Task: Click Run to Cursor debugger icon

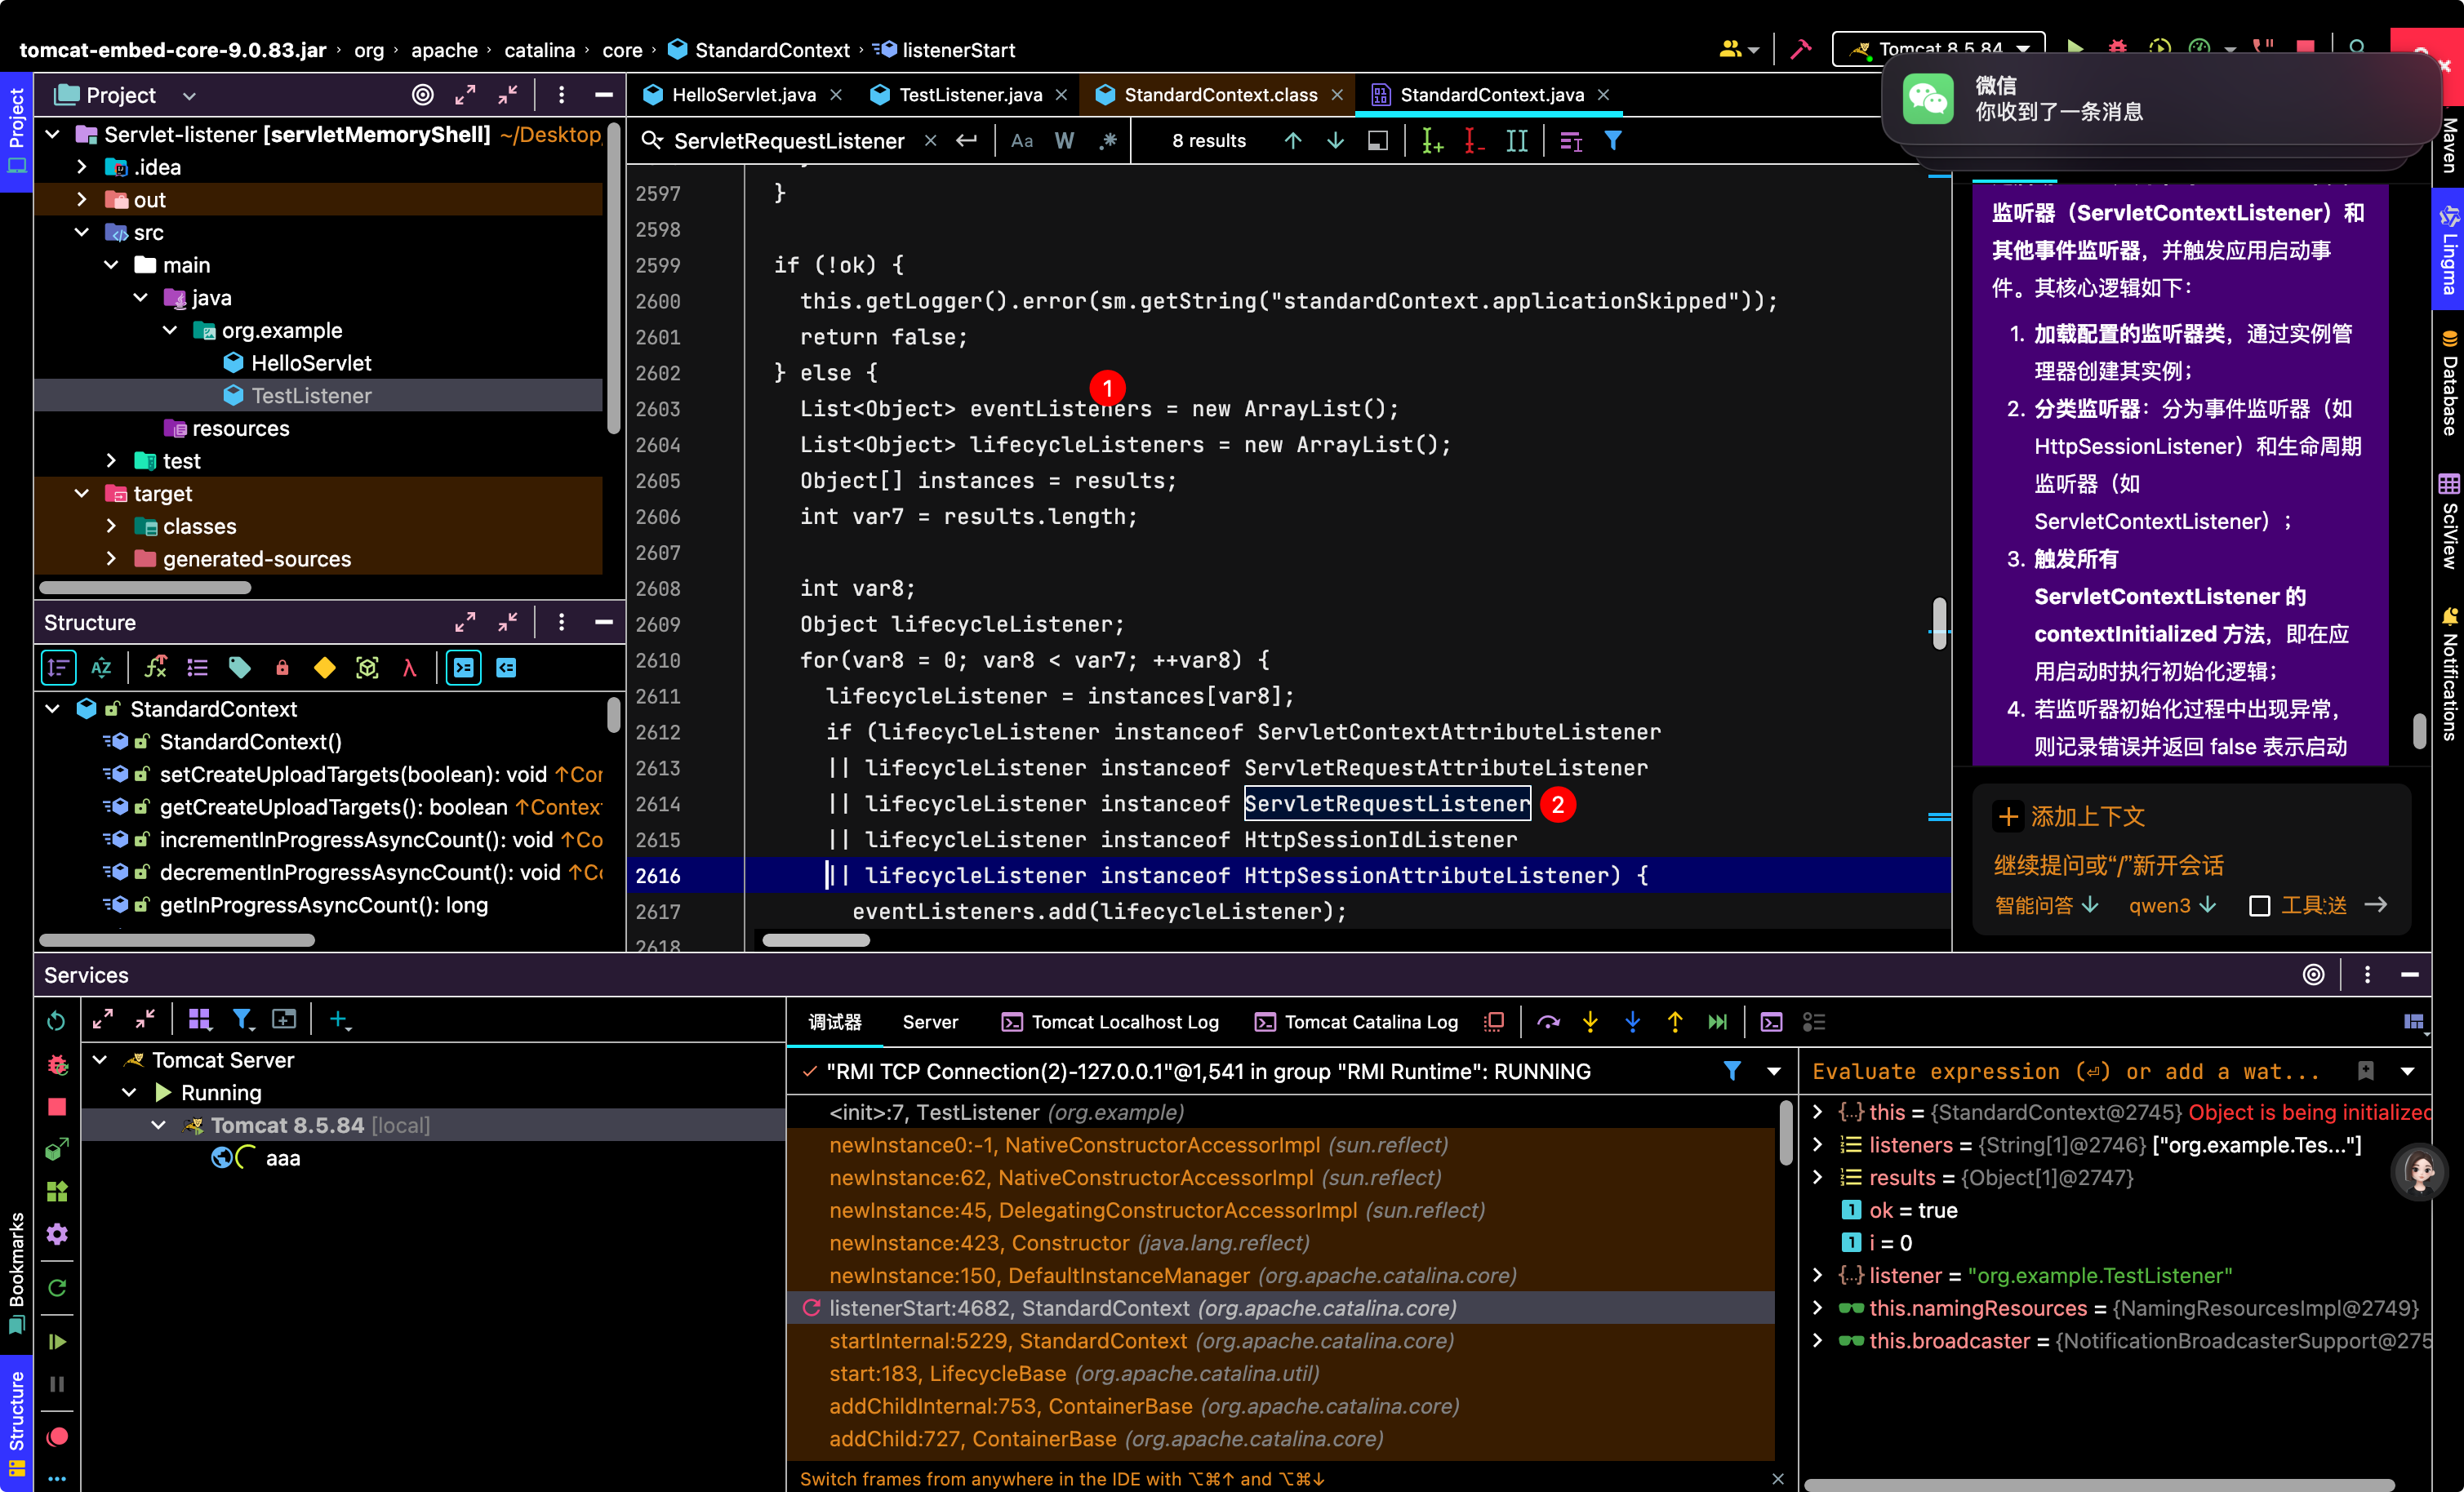Action: [1718, 1022]
